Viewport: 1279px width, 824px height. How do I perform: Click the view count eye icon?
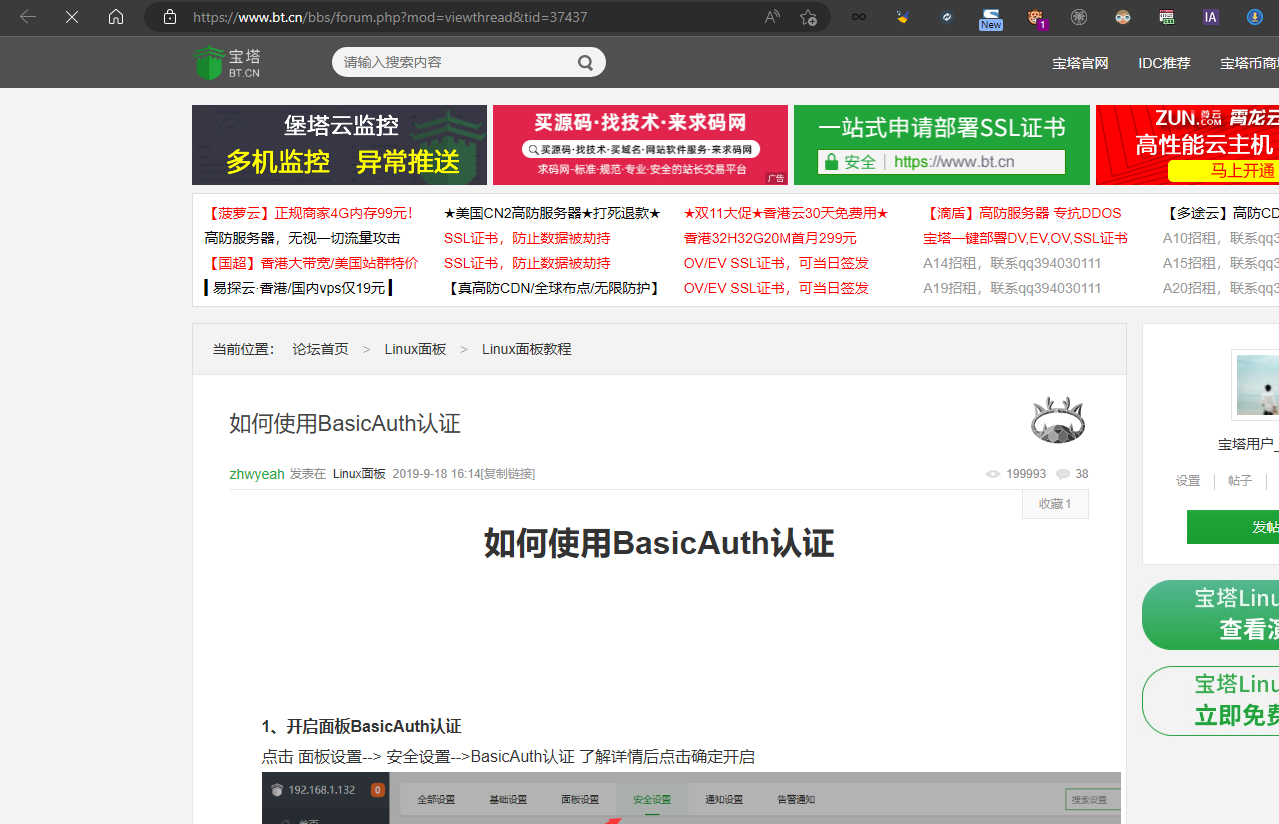click(x=992, y=474)
